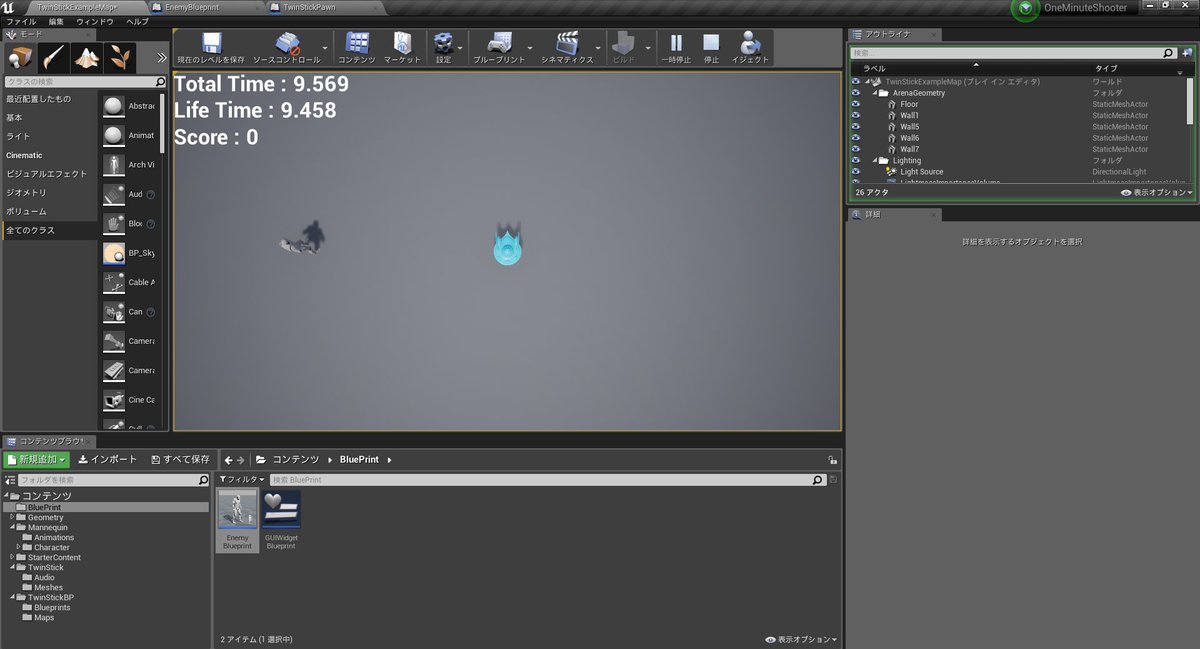Pause (一時停止) the play session
Screen dimensions: 1200x649
[676, 47]
